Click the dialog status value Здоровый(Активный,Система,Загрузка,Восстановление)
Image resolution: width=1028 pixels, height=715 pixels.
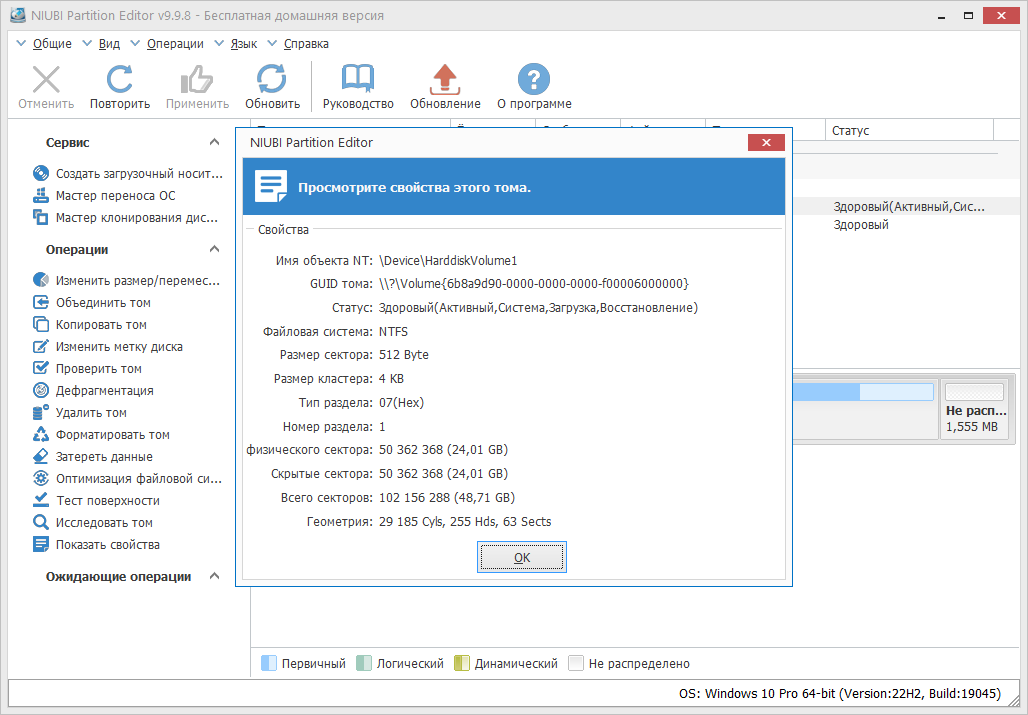click(x=538, y=307)
